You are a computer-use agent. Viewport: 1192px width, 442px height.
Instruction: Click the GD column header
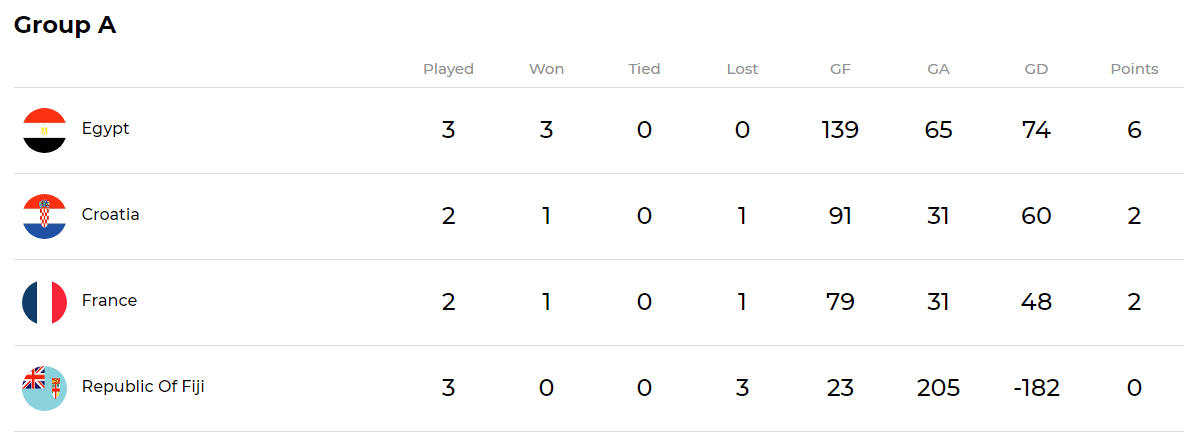coord(1036,69)
